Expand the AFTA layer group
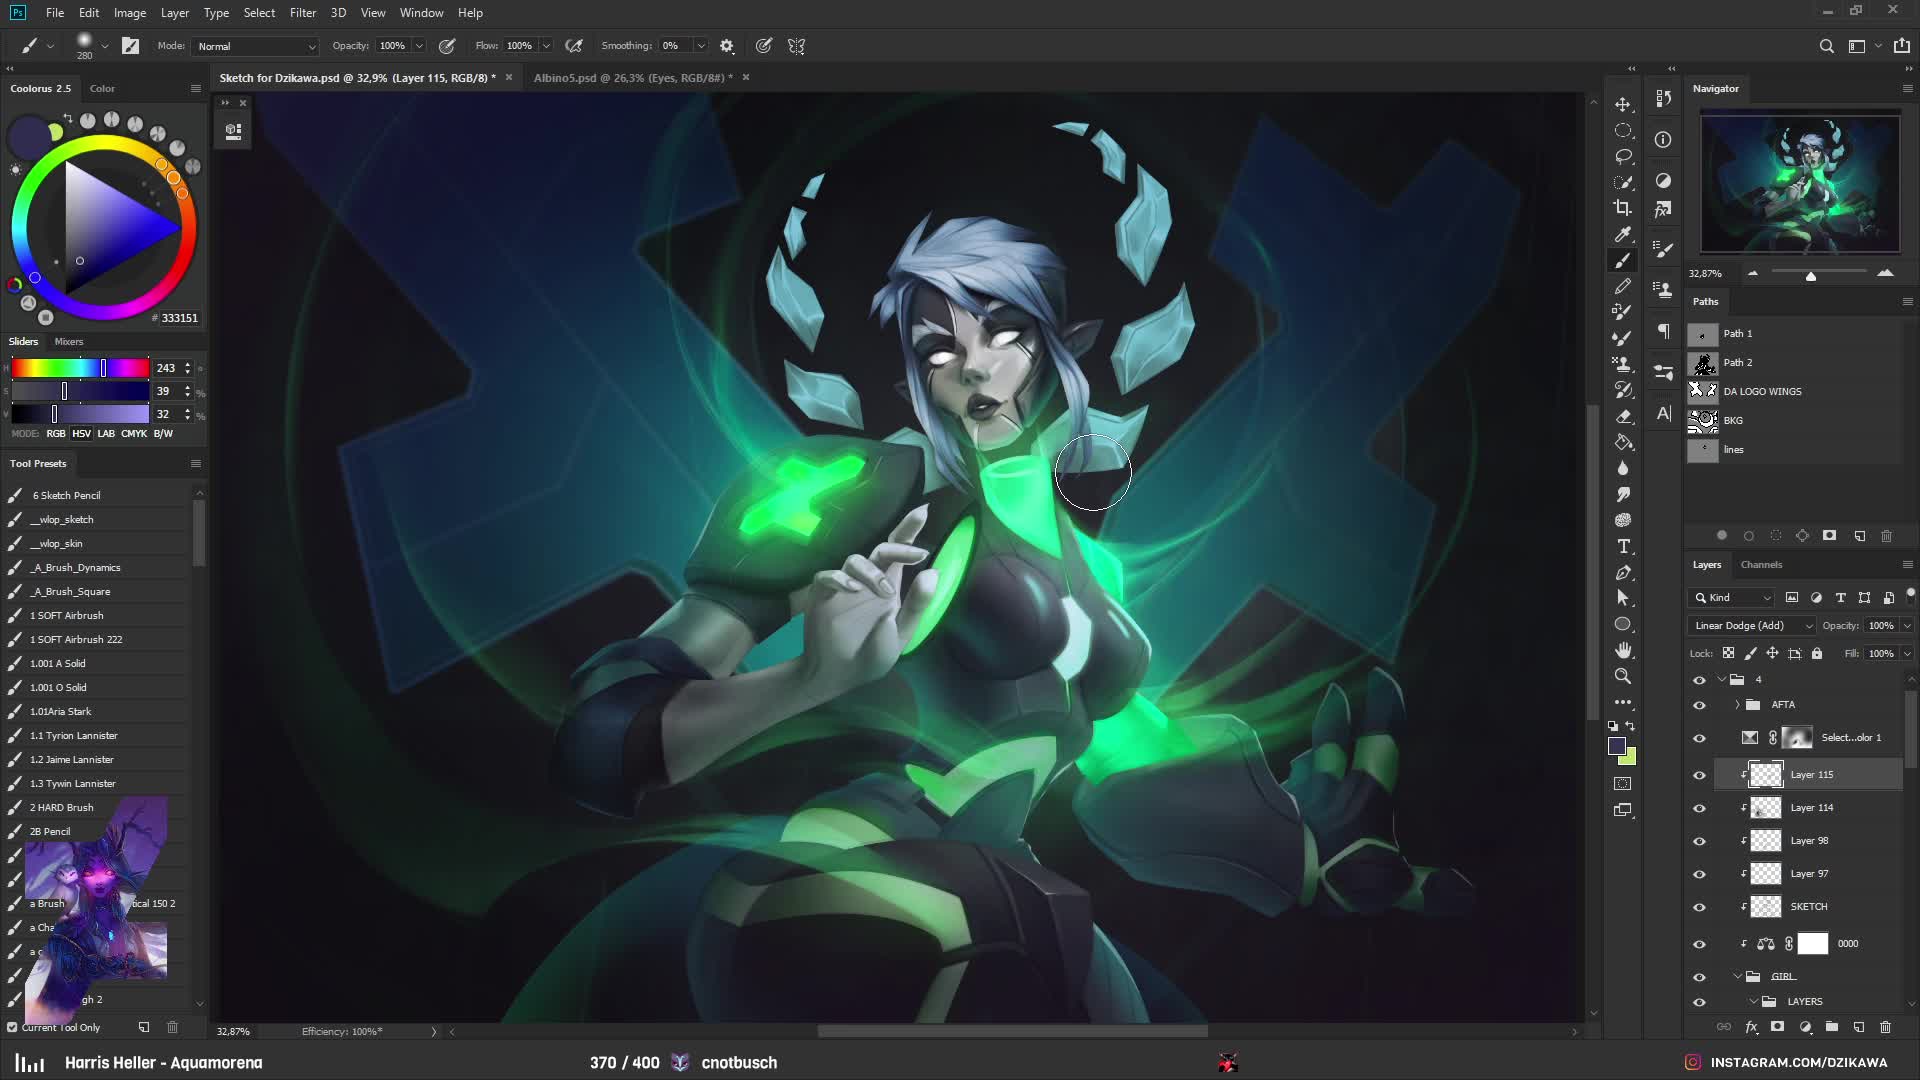Screen dimensions: 1920x1080 click(x=1738, y=705)
